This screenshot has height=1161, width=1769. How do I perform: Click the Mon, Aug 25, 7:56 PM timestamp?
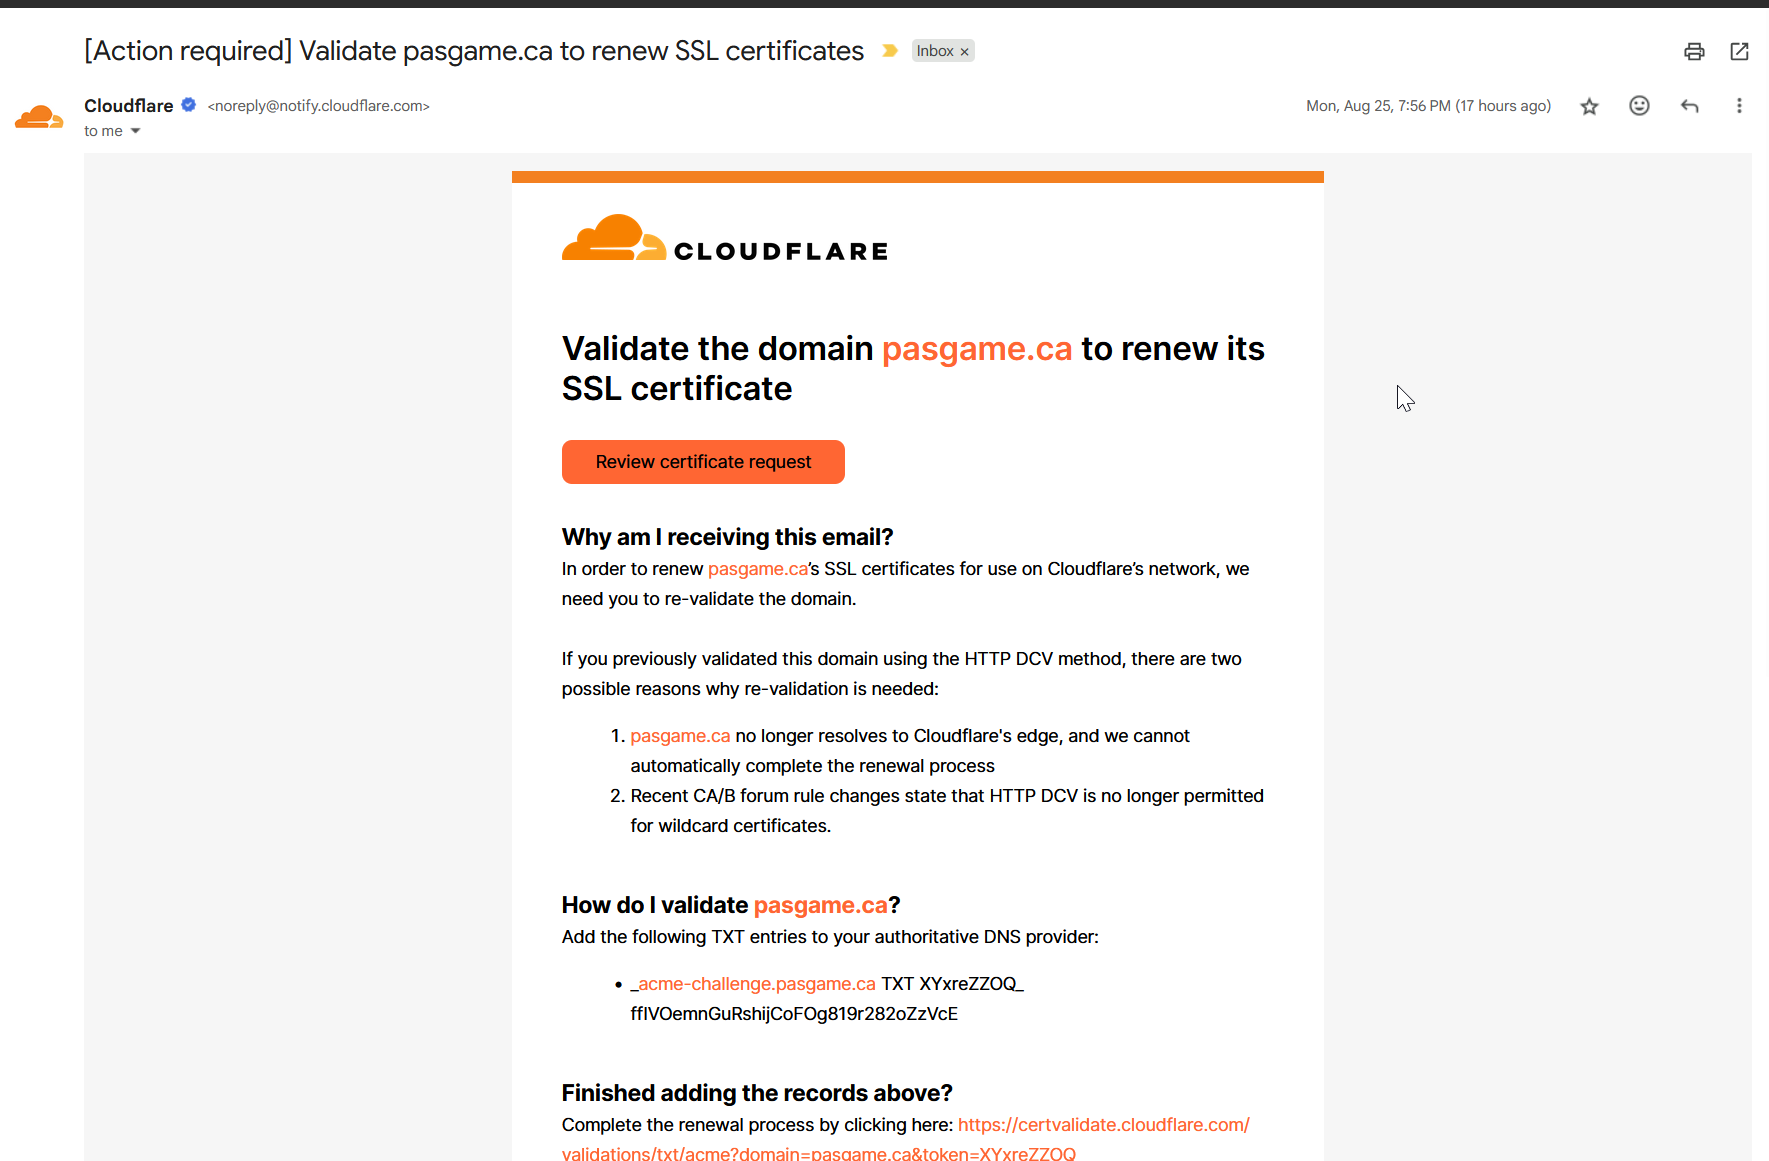(x=1428, y=106)
